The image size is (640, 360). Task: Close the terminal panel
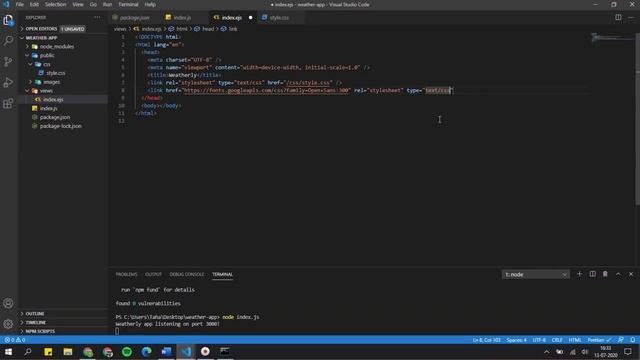631,274
